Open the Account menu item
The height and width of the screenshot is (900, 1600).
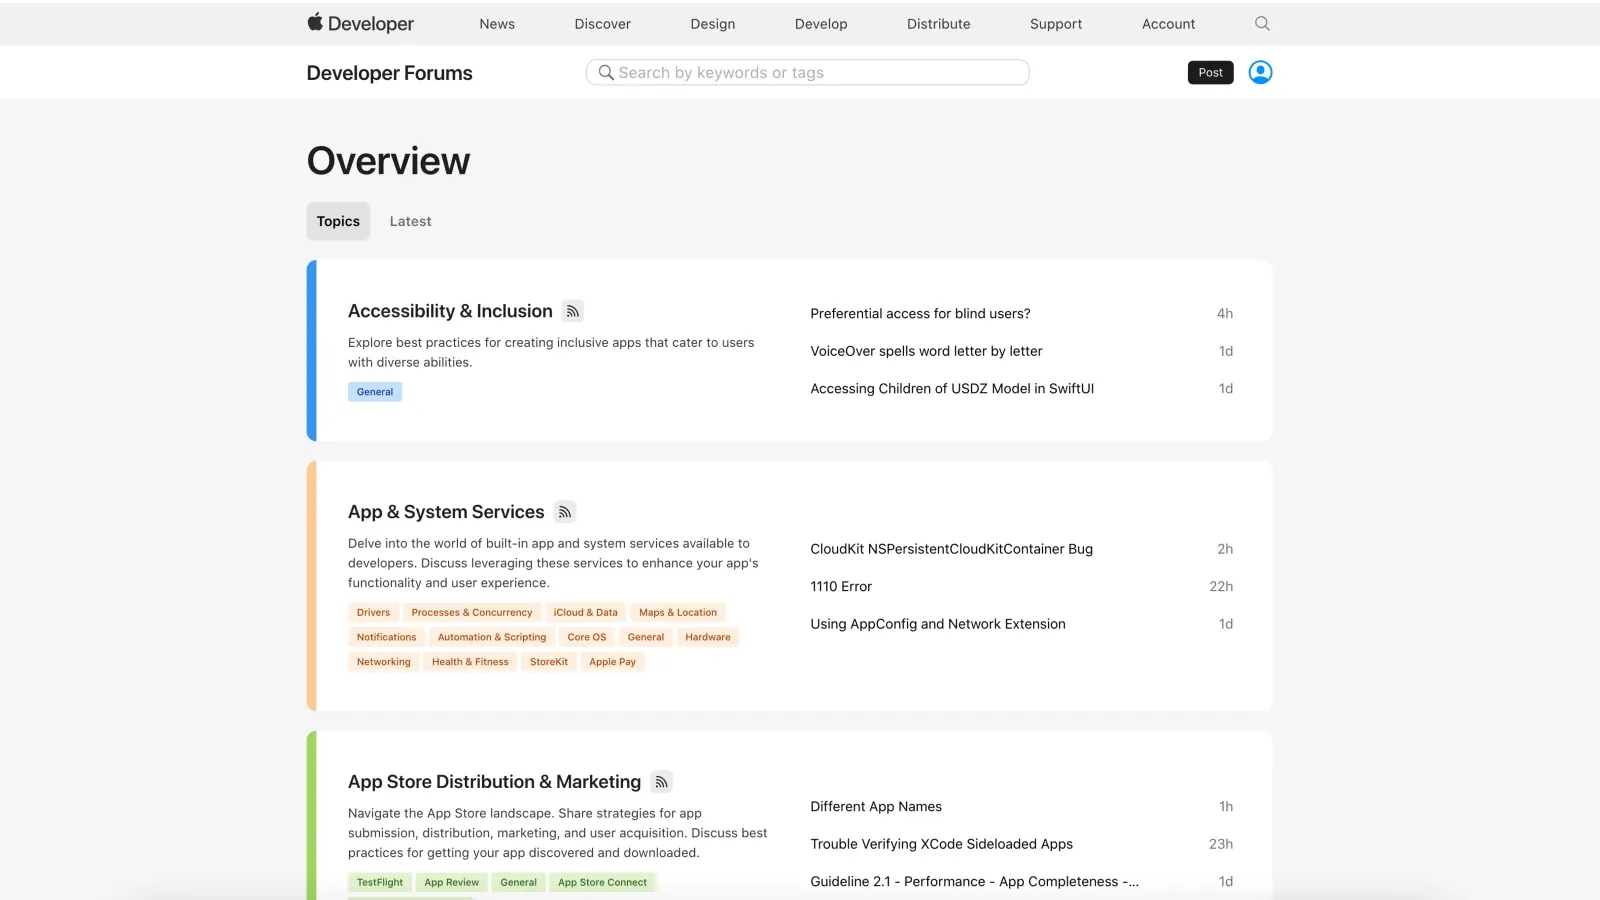1169,24
